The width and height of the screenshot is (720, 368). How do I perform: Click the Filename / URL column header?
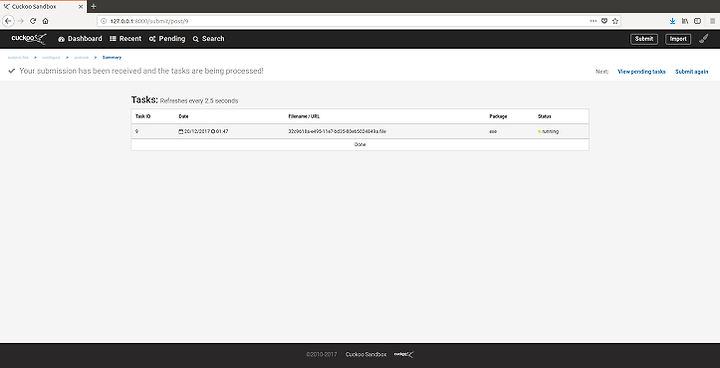tap(304, 117)
